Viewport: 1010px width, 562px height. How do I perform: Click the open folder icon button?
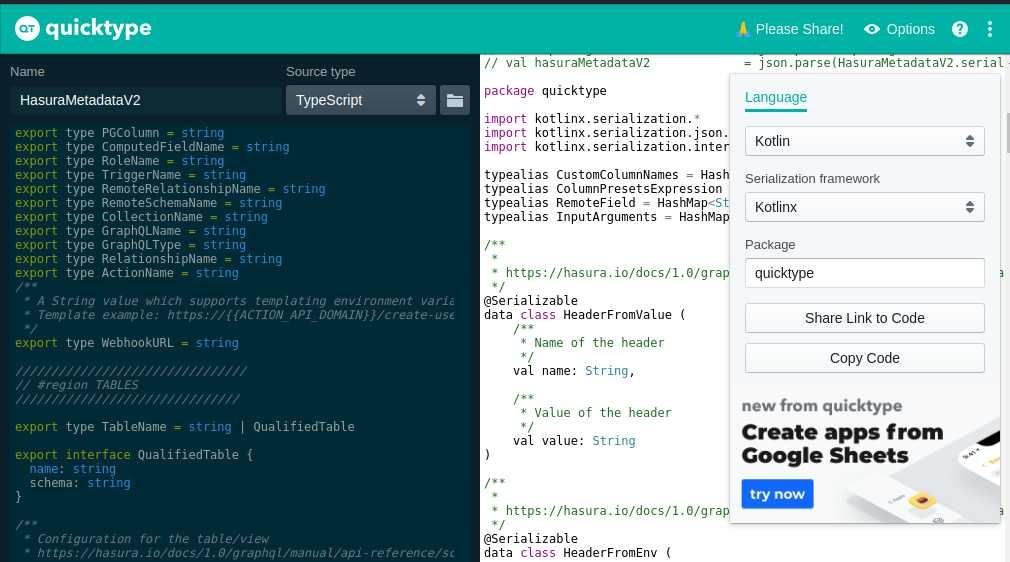click(455, 101)
